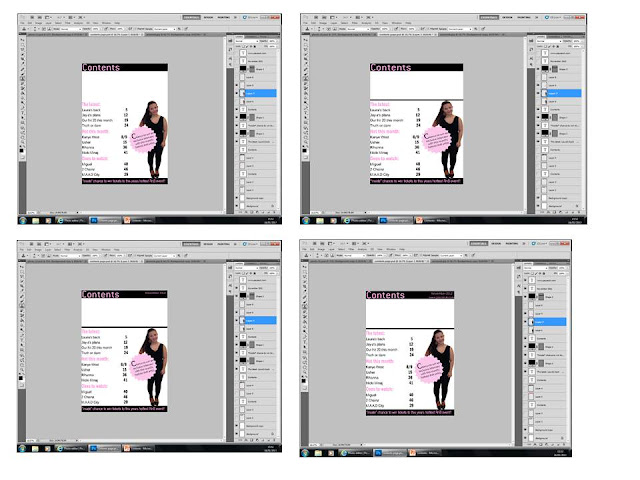Click Design workspace button in top-right screenshot
Screen dimensions: 640x480
click(507, 18)
